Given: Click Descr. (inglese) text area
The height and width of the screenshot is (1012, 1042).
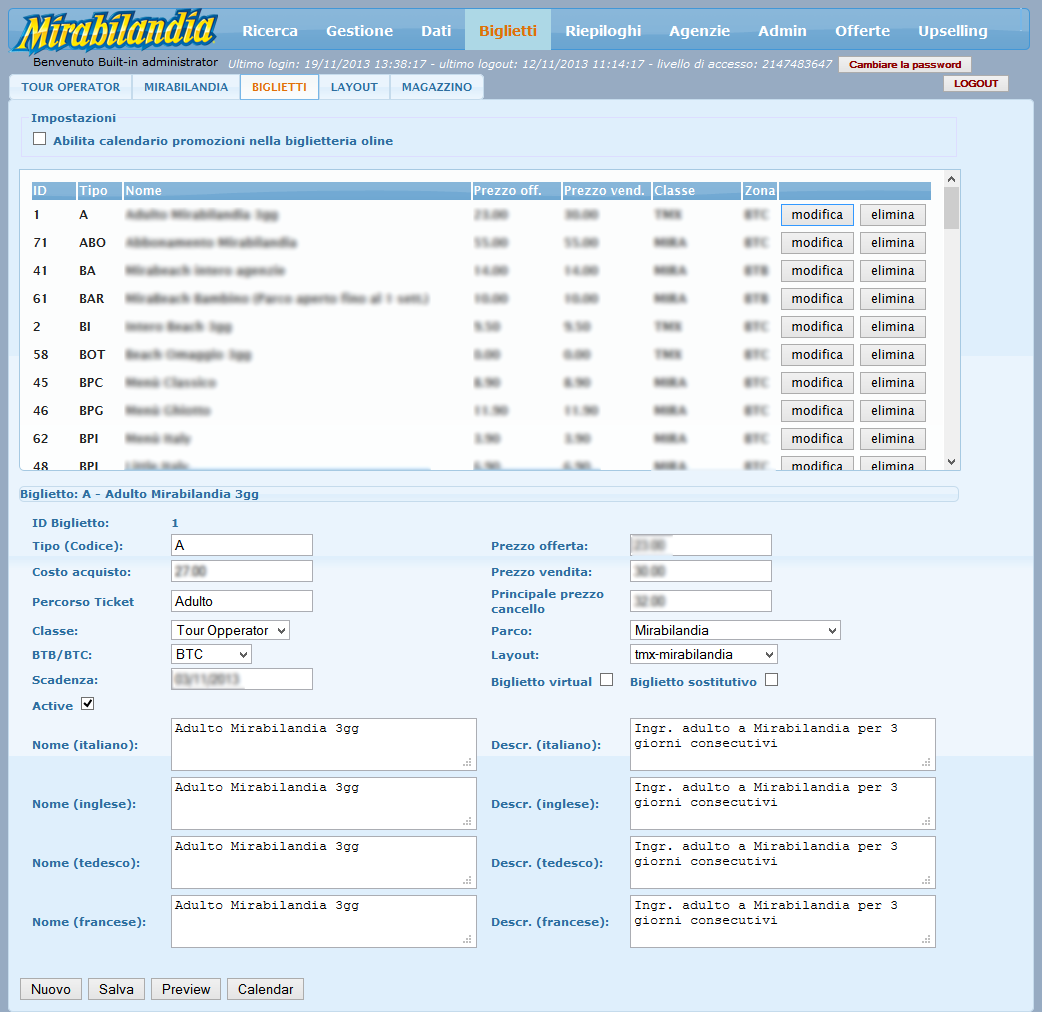Looking at the screenshot, I should pos(783,803).
